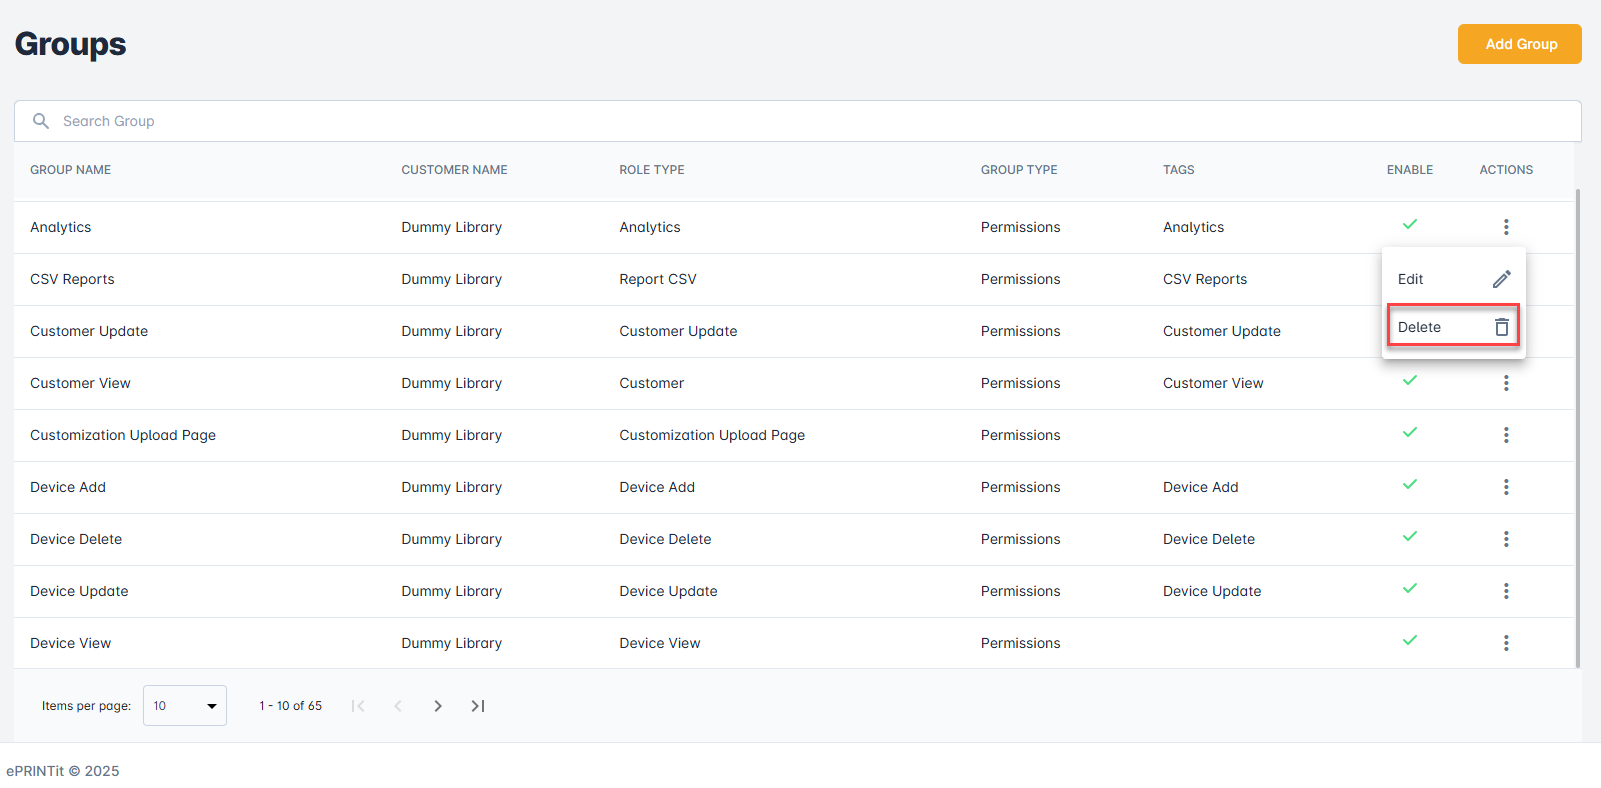Sort by the Group Name column header
The width and height of the screenshot is (1601, 788).
pos(71,170)
